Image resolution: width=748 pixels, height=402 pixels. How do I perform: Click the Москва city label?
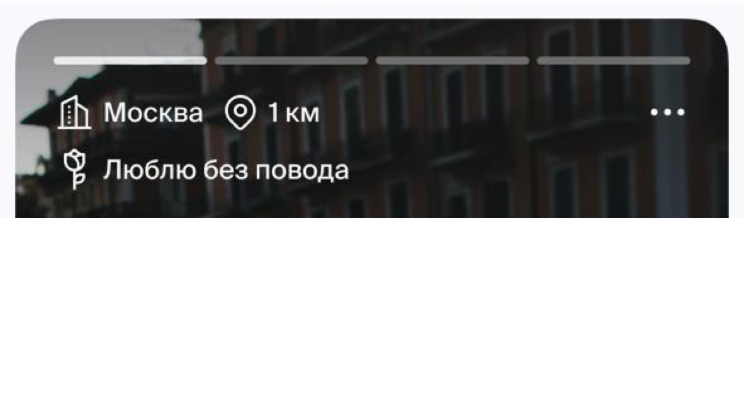[x=153, y=113]
